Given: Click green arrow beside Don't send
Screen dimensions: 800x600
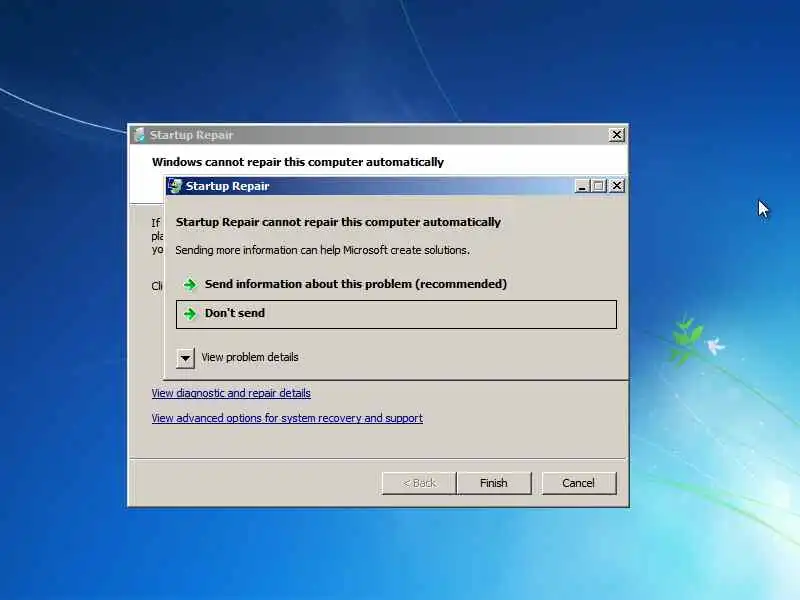Looking at the screenshot, I should click(x=190, y=314).
